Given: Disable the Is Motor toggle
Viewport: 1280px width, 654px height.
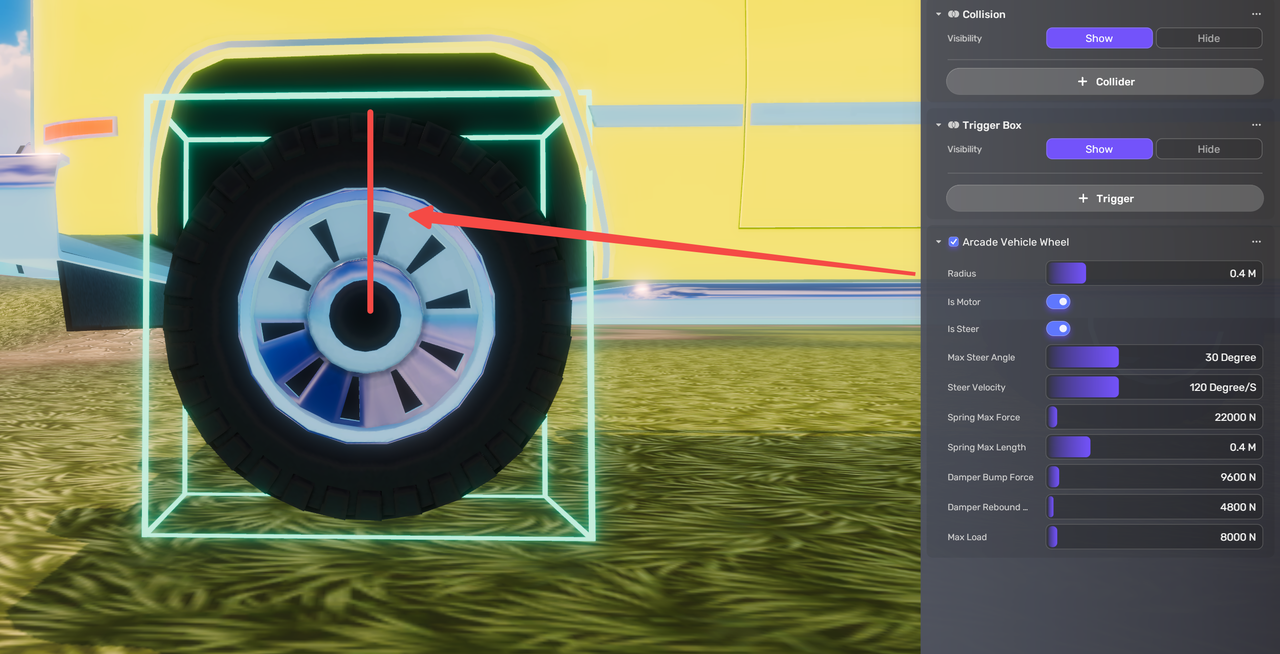Looking at the screenshot, I should coord(1058,301).
